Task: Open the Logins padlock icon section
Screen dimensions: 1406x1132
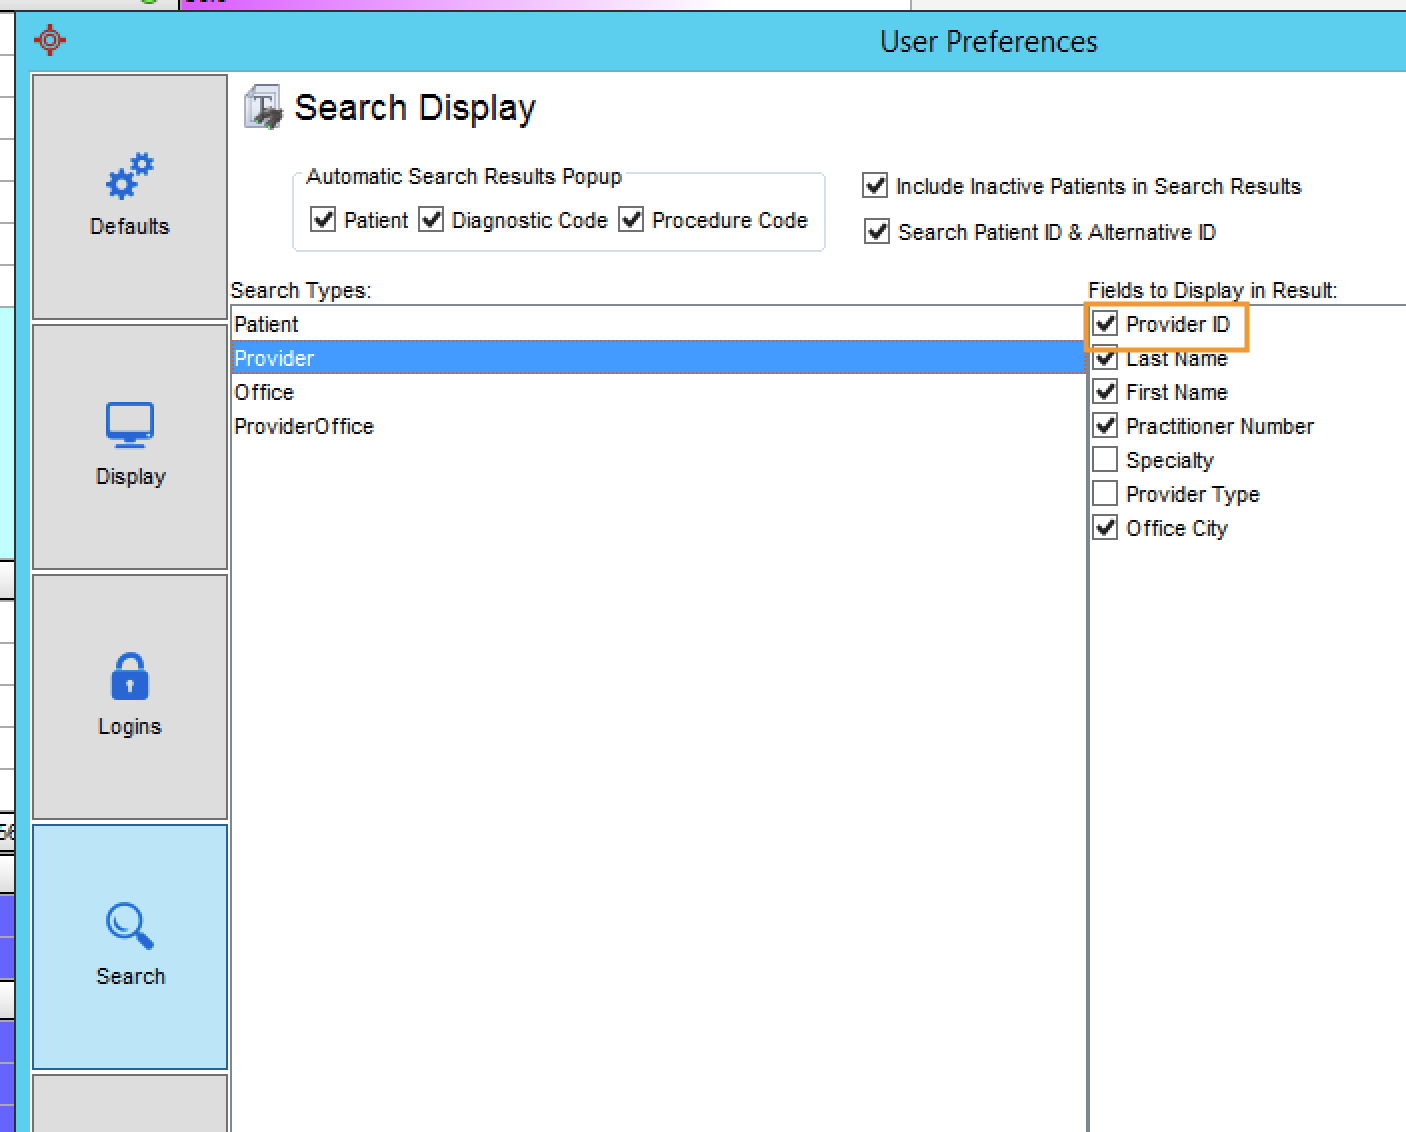Action: [x=129, y=696]
